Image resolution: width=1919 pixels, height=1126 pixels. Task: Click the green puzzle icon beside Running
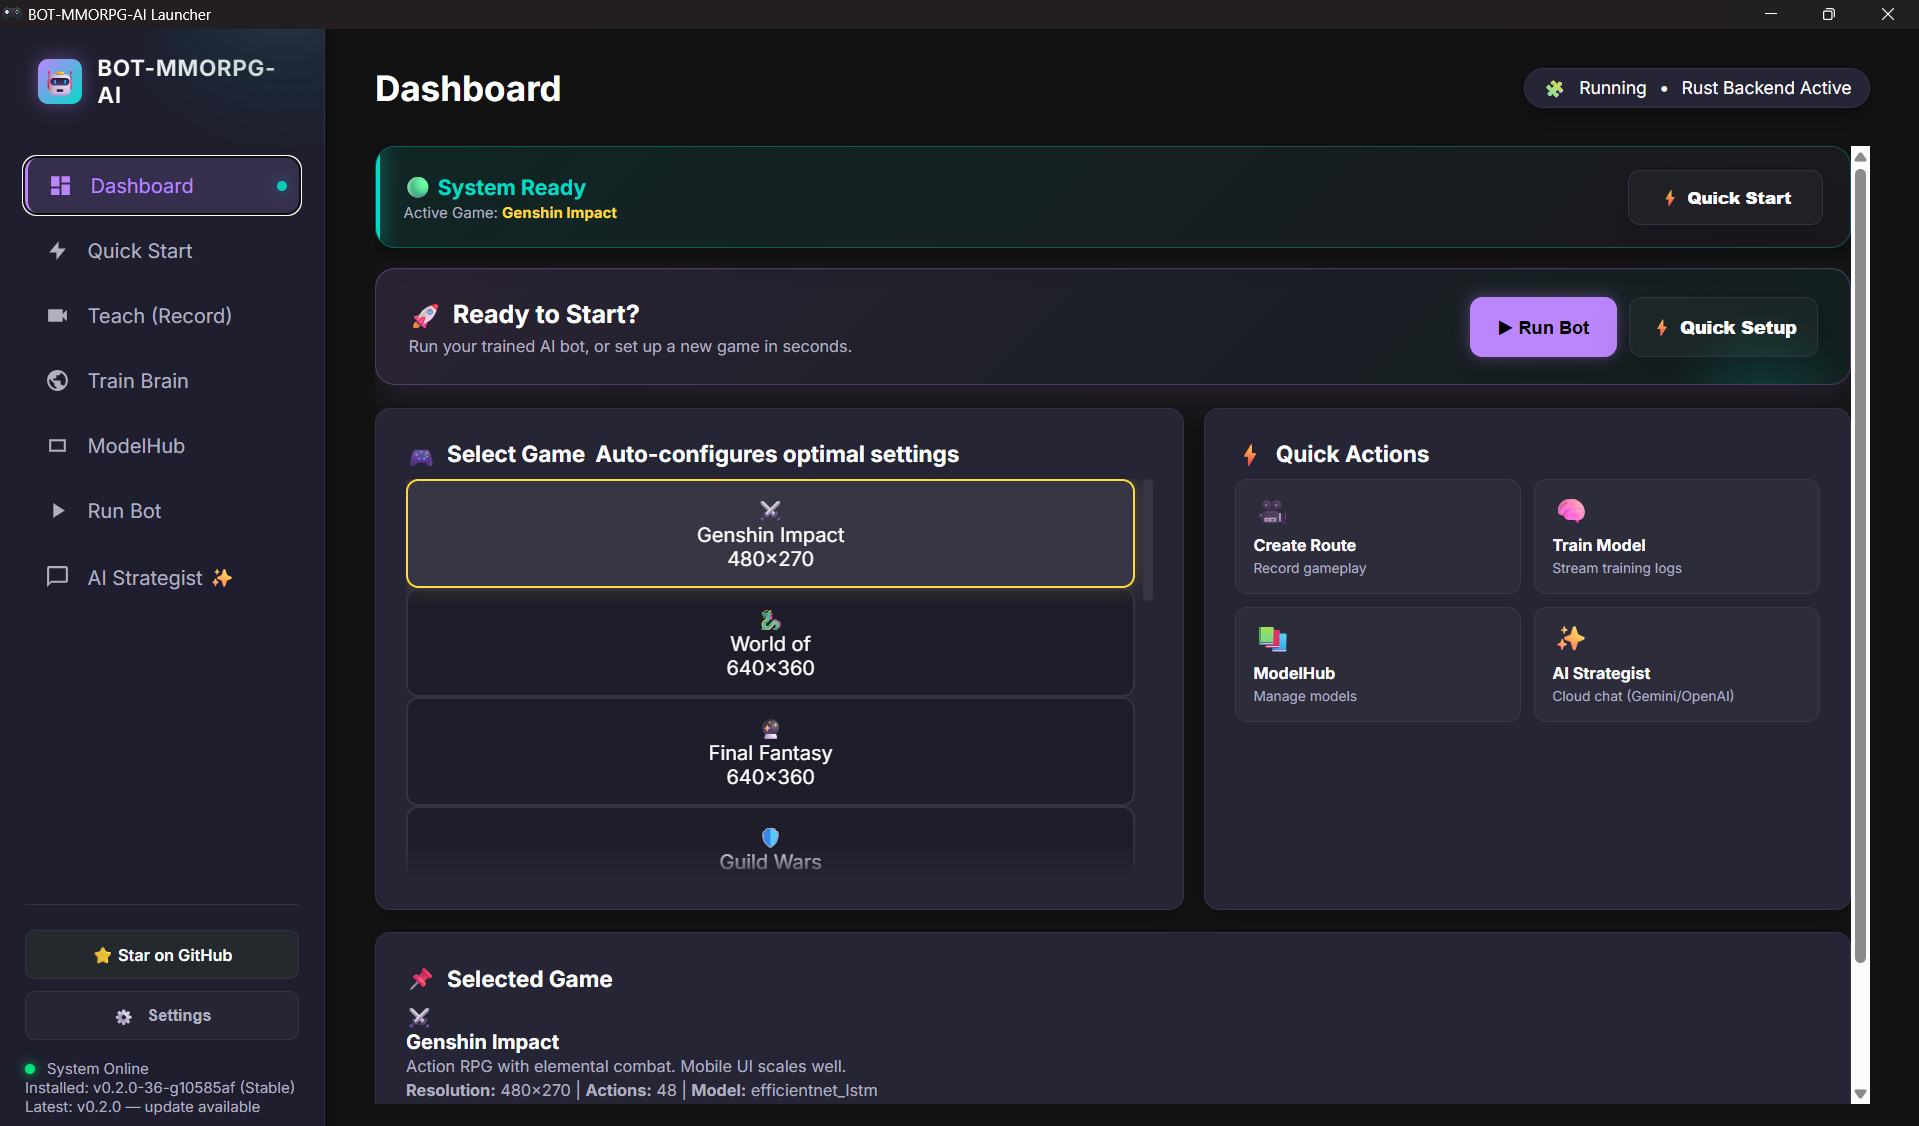1555,89
